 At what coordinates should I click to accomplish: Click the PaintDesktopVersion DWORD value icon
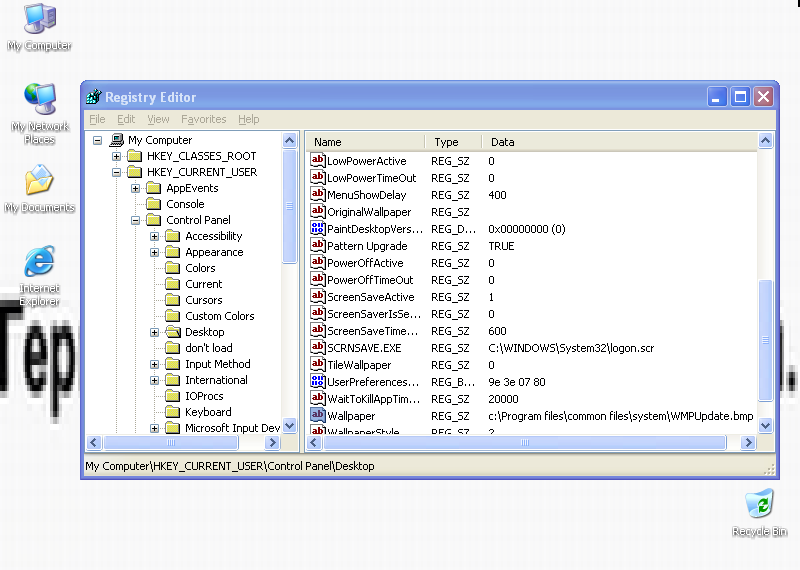tap(317, 228)
